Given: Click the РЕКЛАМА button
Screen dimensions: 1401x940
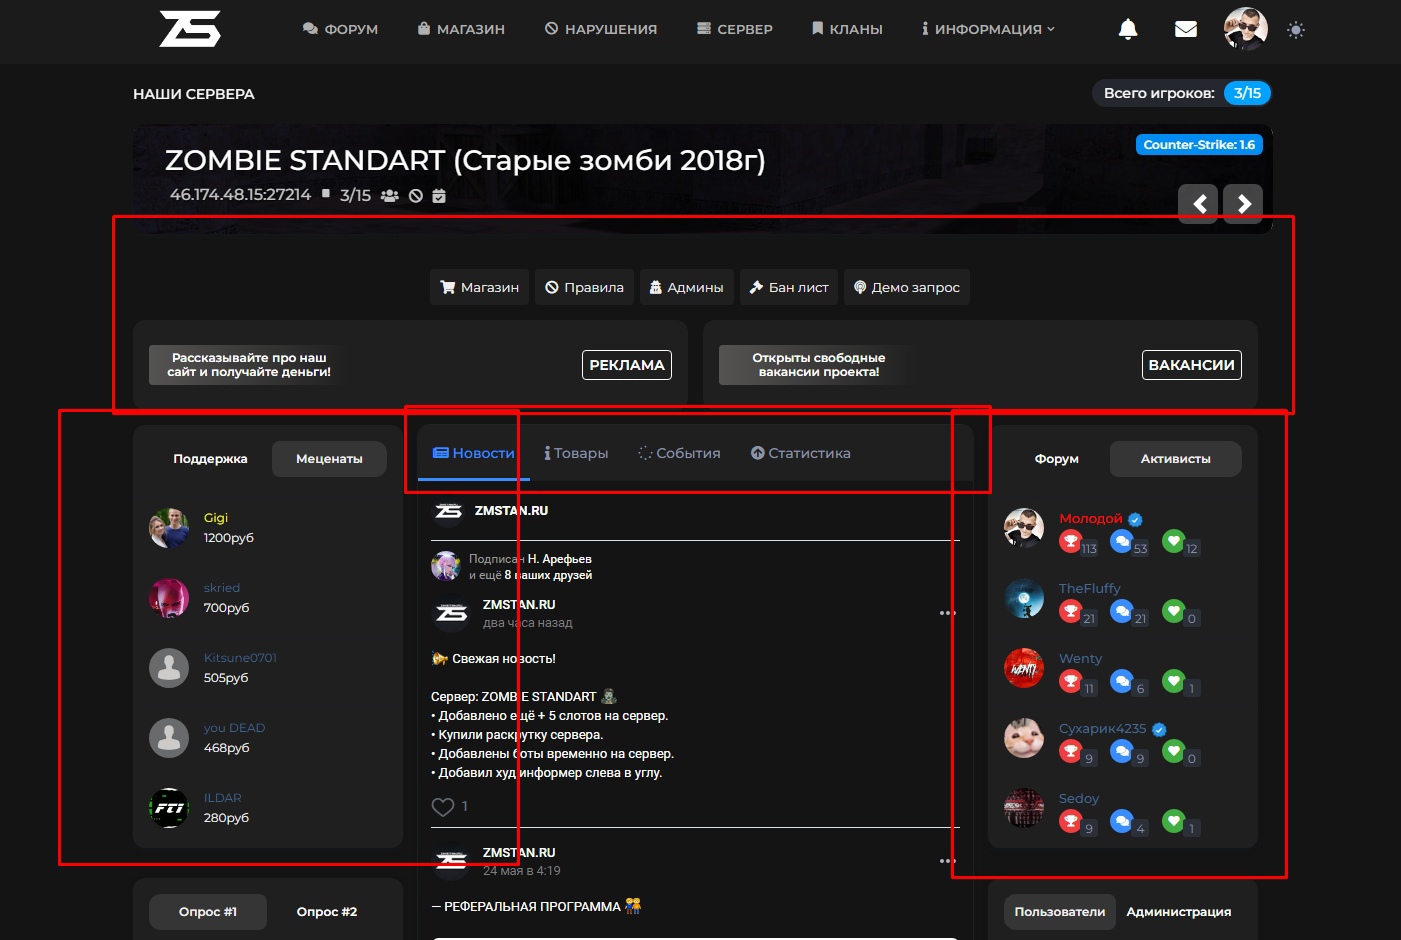Looking at the screenshot, I should (x=626, y=365).
